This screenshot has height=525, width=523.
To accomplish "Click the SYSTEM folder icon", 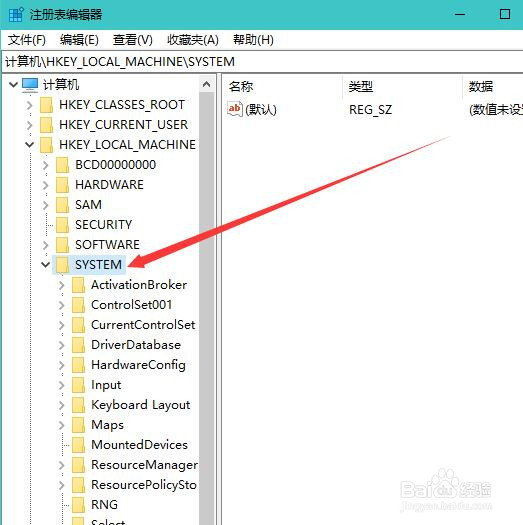I will [x=63, y=265].
